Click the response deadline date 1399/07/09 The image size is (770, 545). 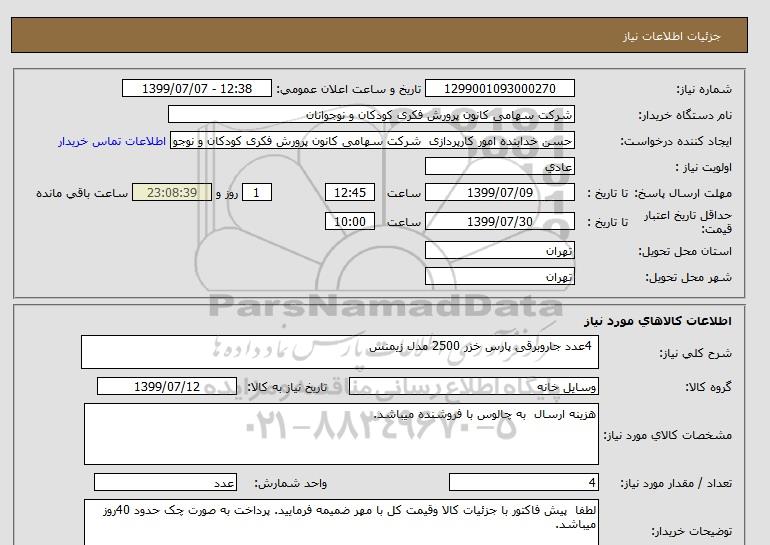[499, 192]
